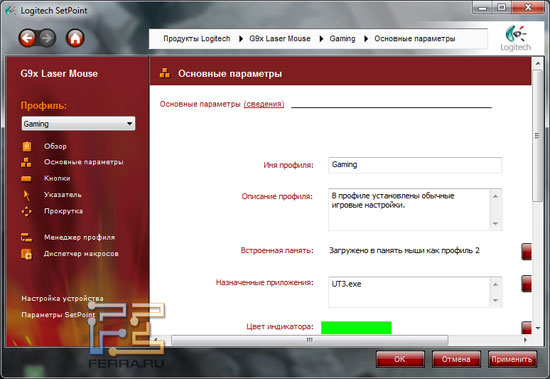Click scroll-down arrow in Описание профиля box
This screenshot has width=550, height=379.
click(x=496, y=224)
